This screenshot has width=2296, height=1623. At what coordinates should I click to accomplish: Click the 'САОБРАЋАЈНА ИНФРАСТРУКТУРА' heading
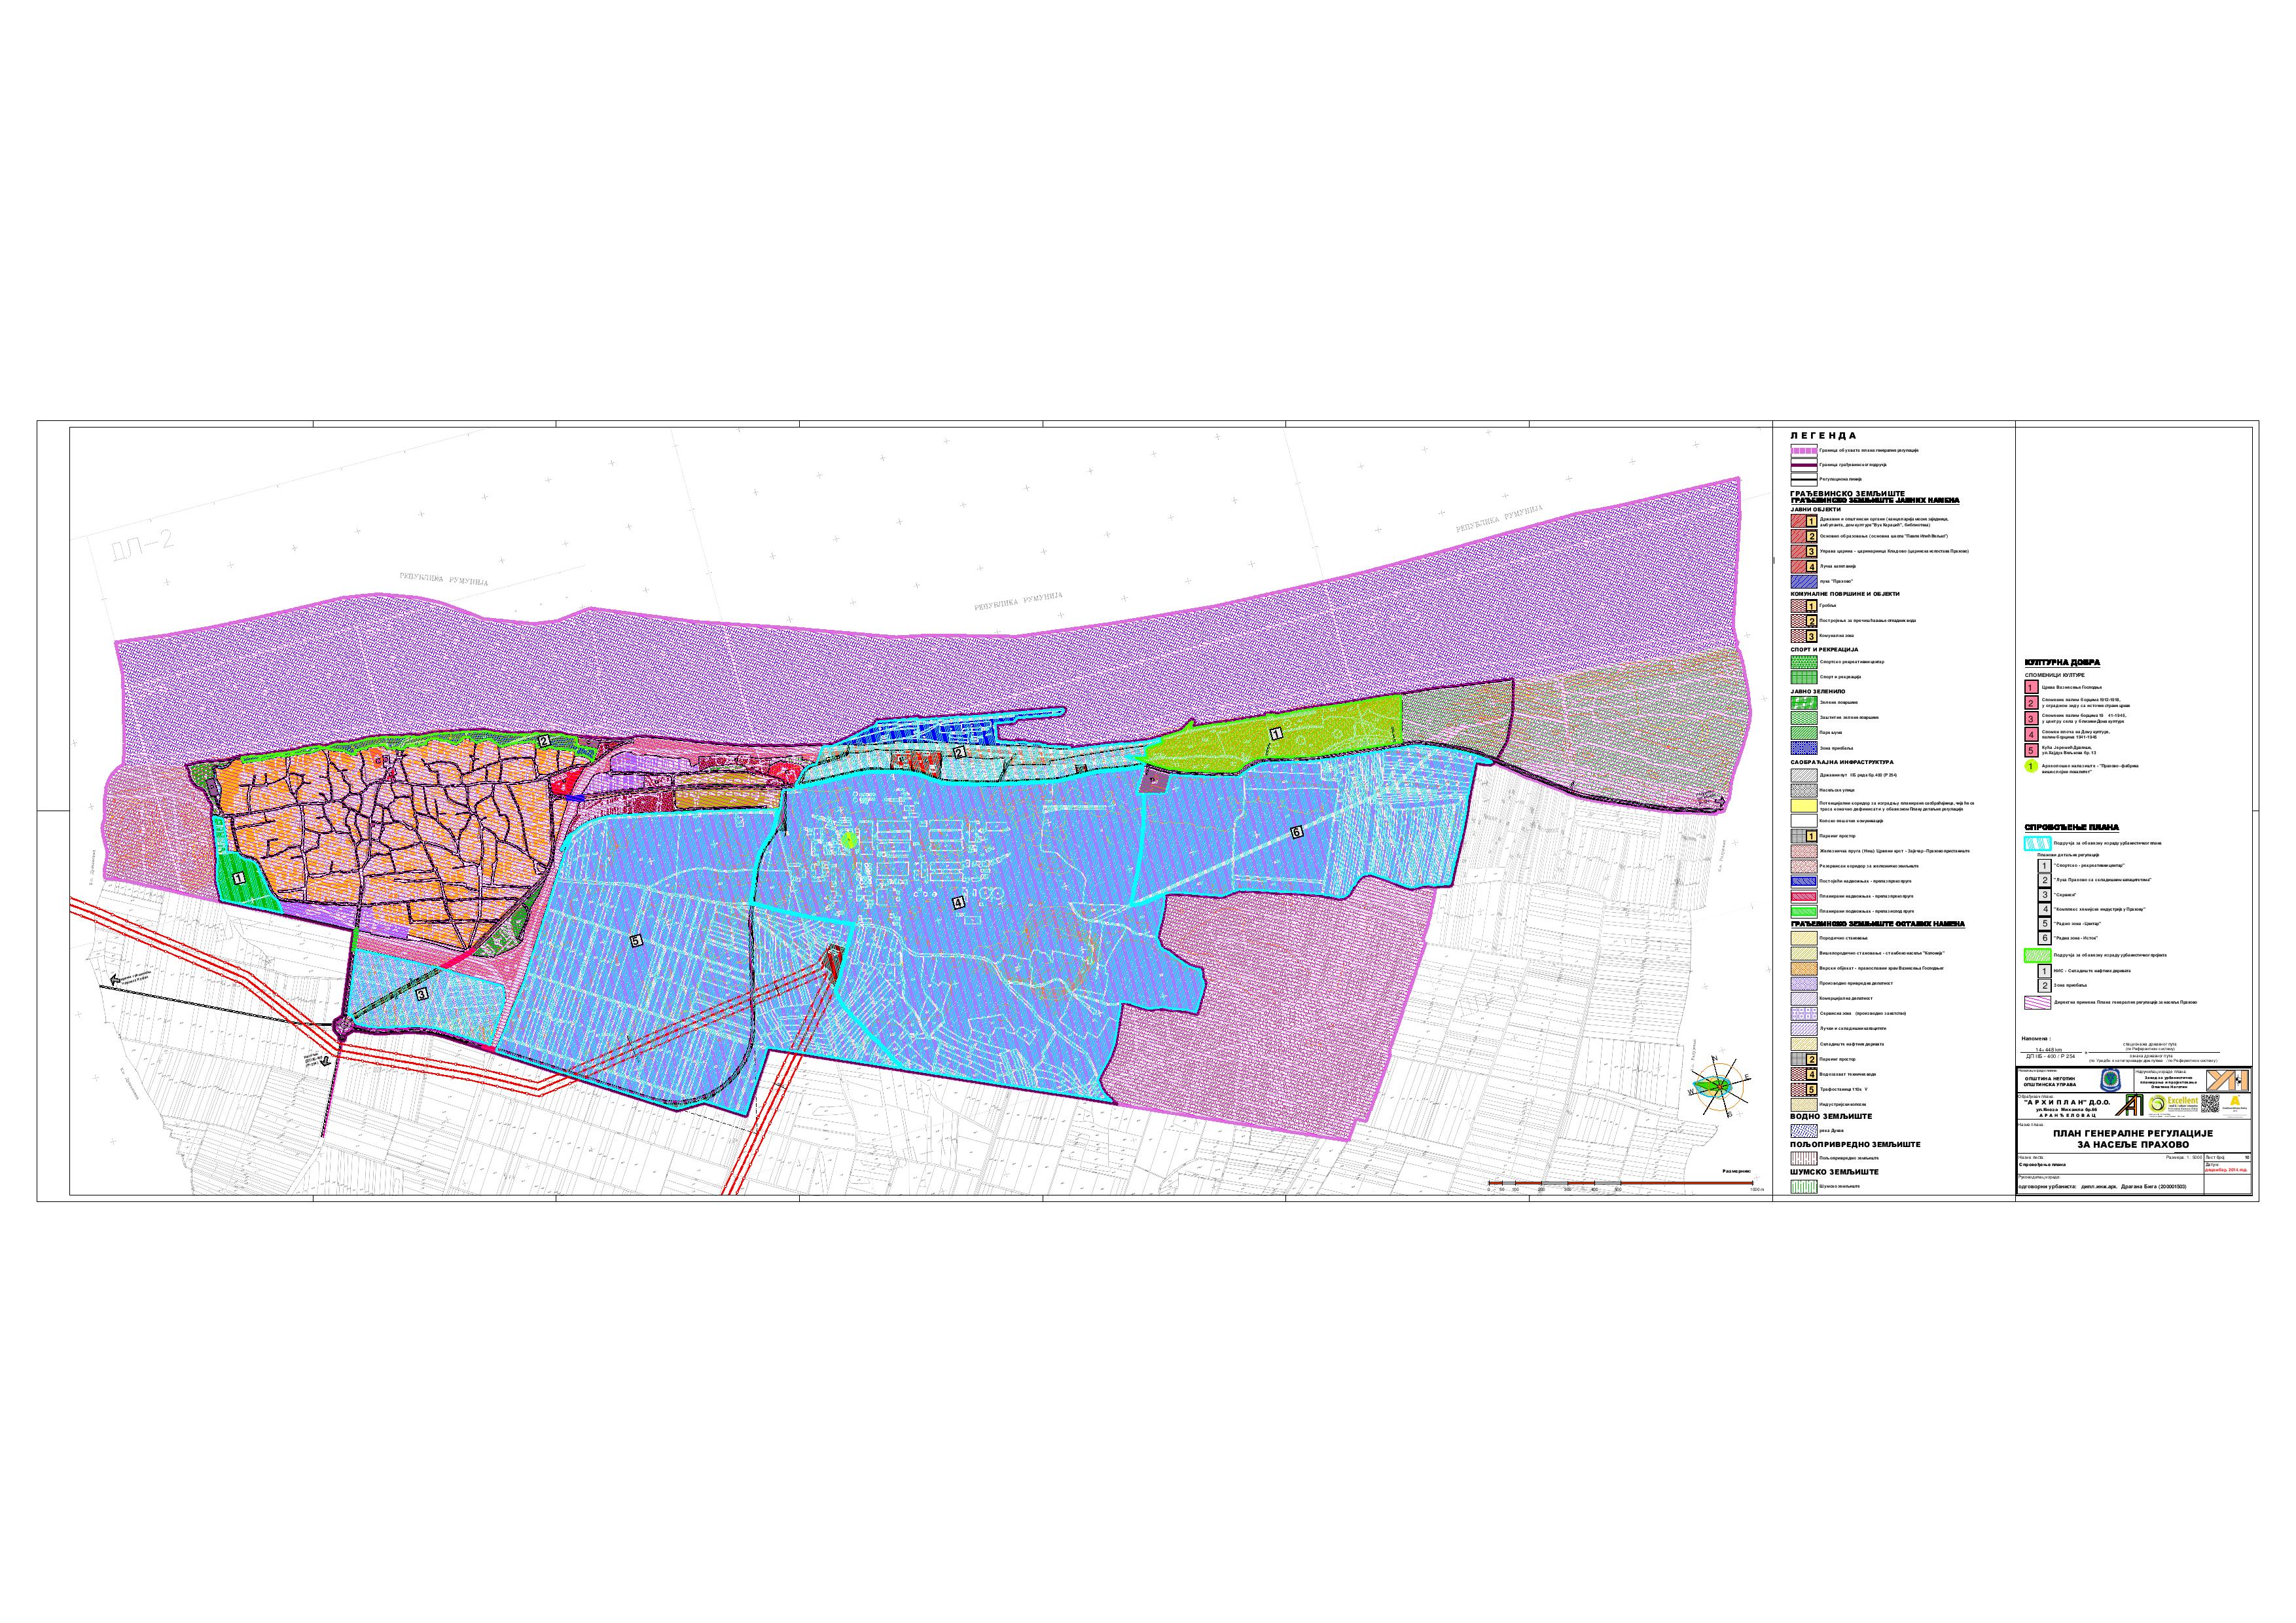click(x=1842, y=763)
